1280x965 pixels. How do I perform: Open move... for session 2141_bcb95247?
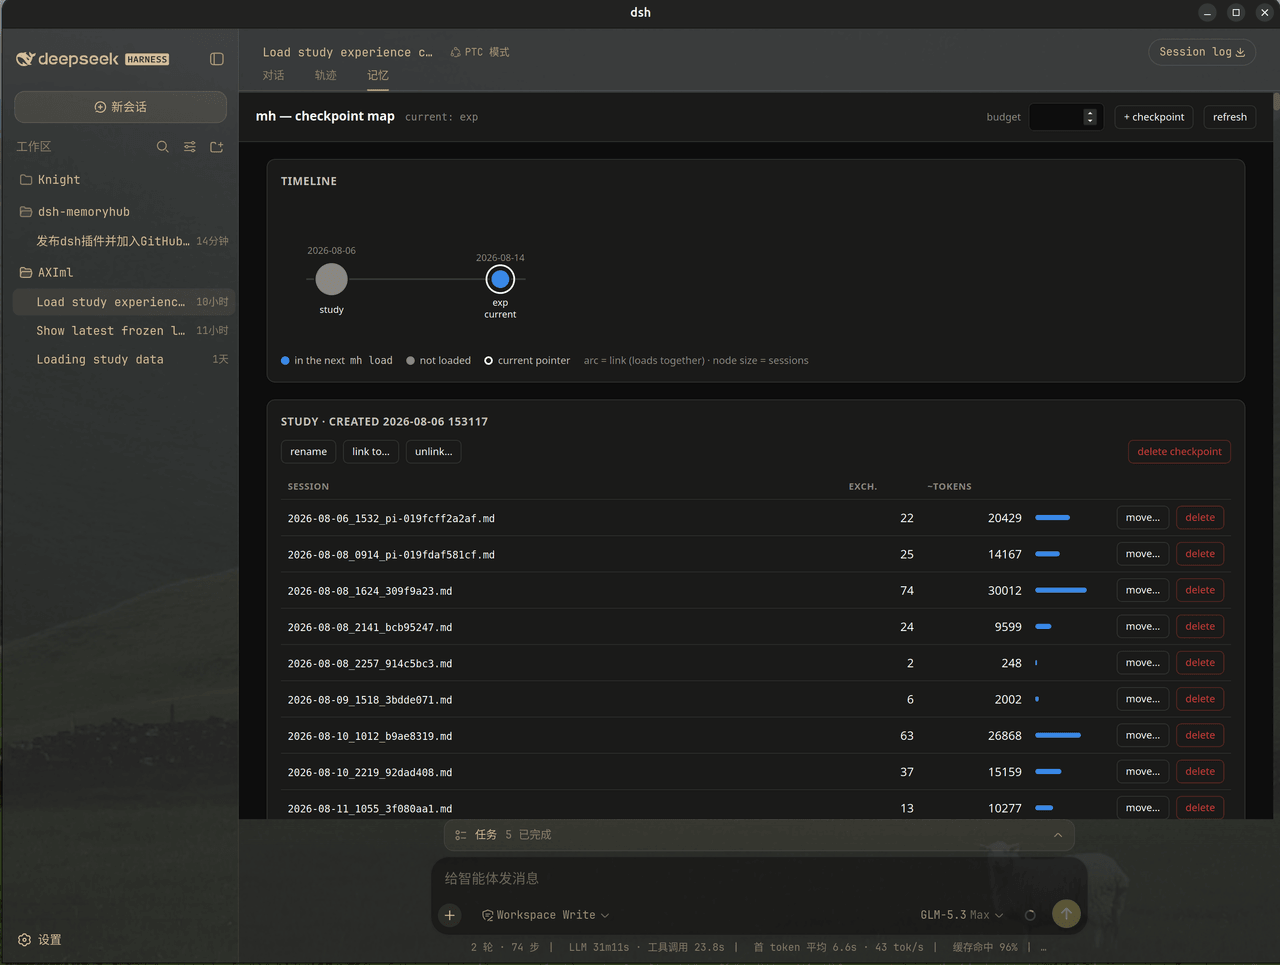[x=1143, y=627]
